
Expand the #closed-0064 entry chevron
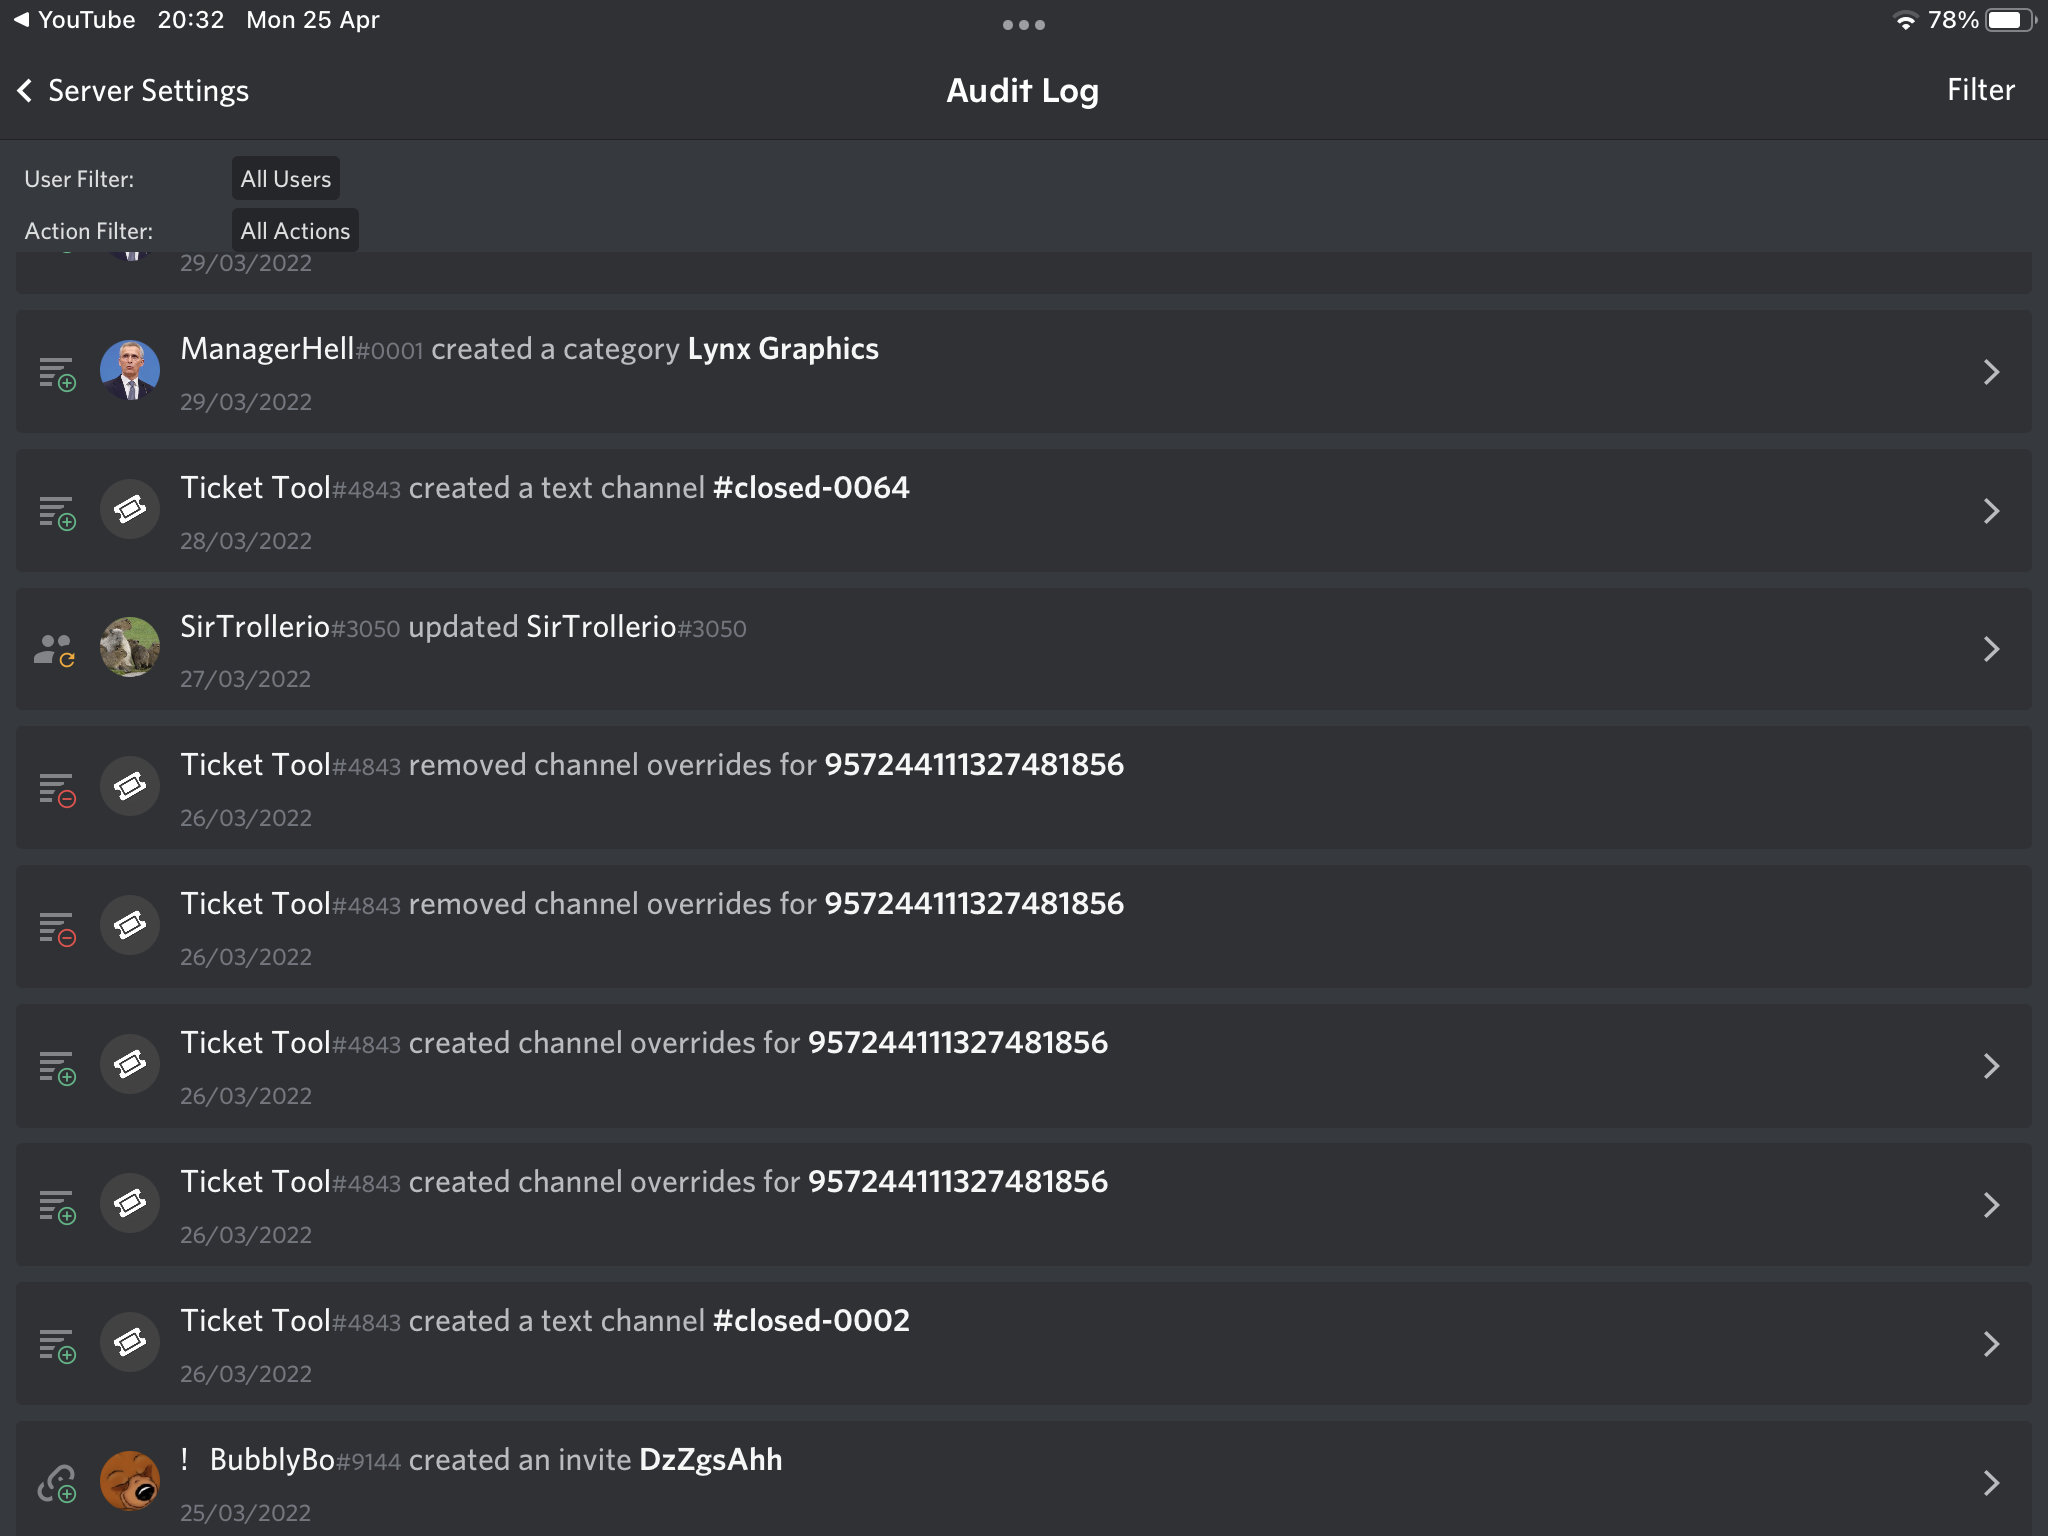point(1991,511)
